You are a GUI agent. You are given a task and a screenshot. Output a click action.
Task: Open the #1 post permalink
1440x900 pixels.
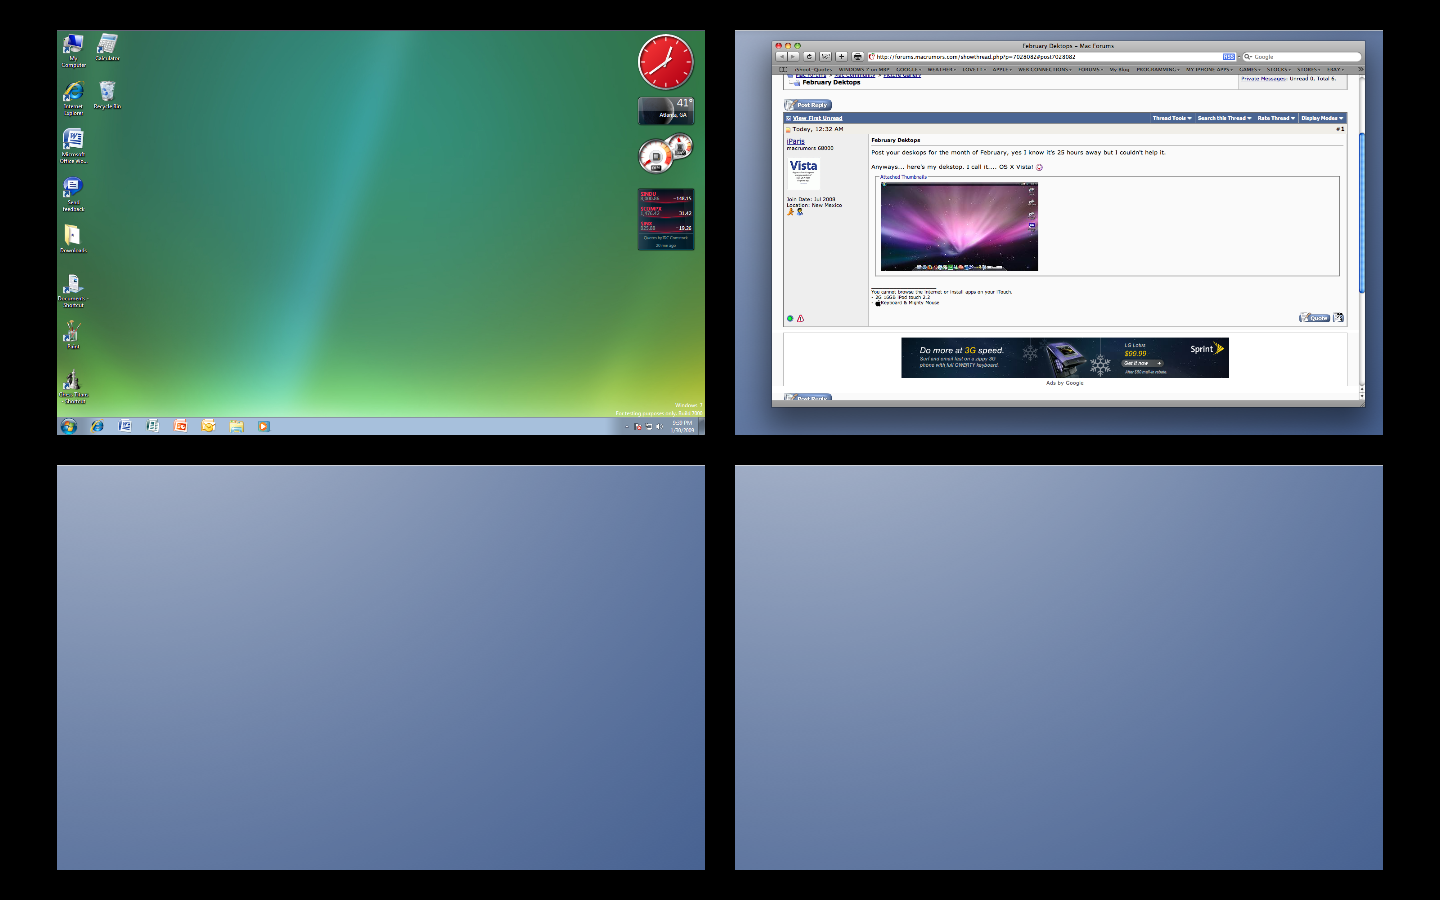[1340, 129]
